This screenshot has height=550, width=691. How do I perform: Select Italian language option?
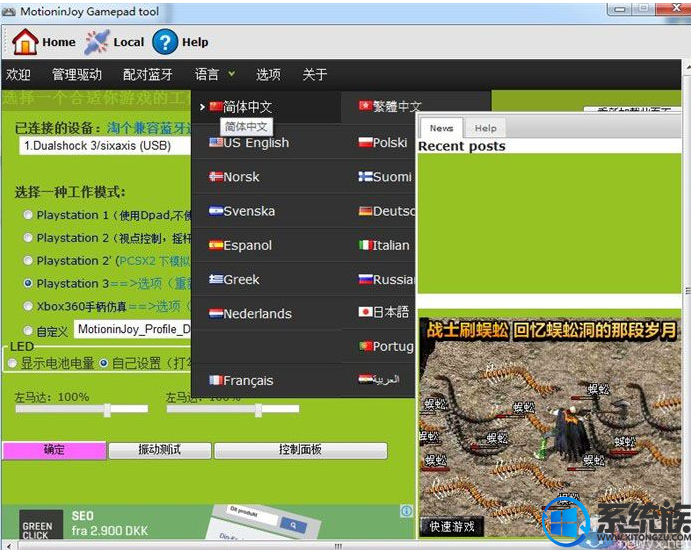(384, 245)
